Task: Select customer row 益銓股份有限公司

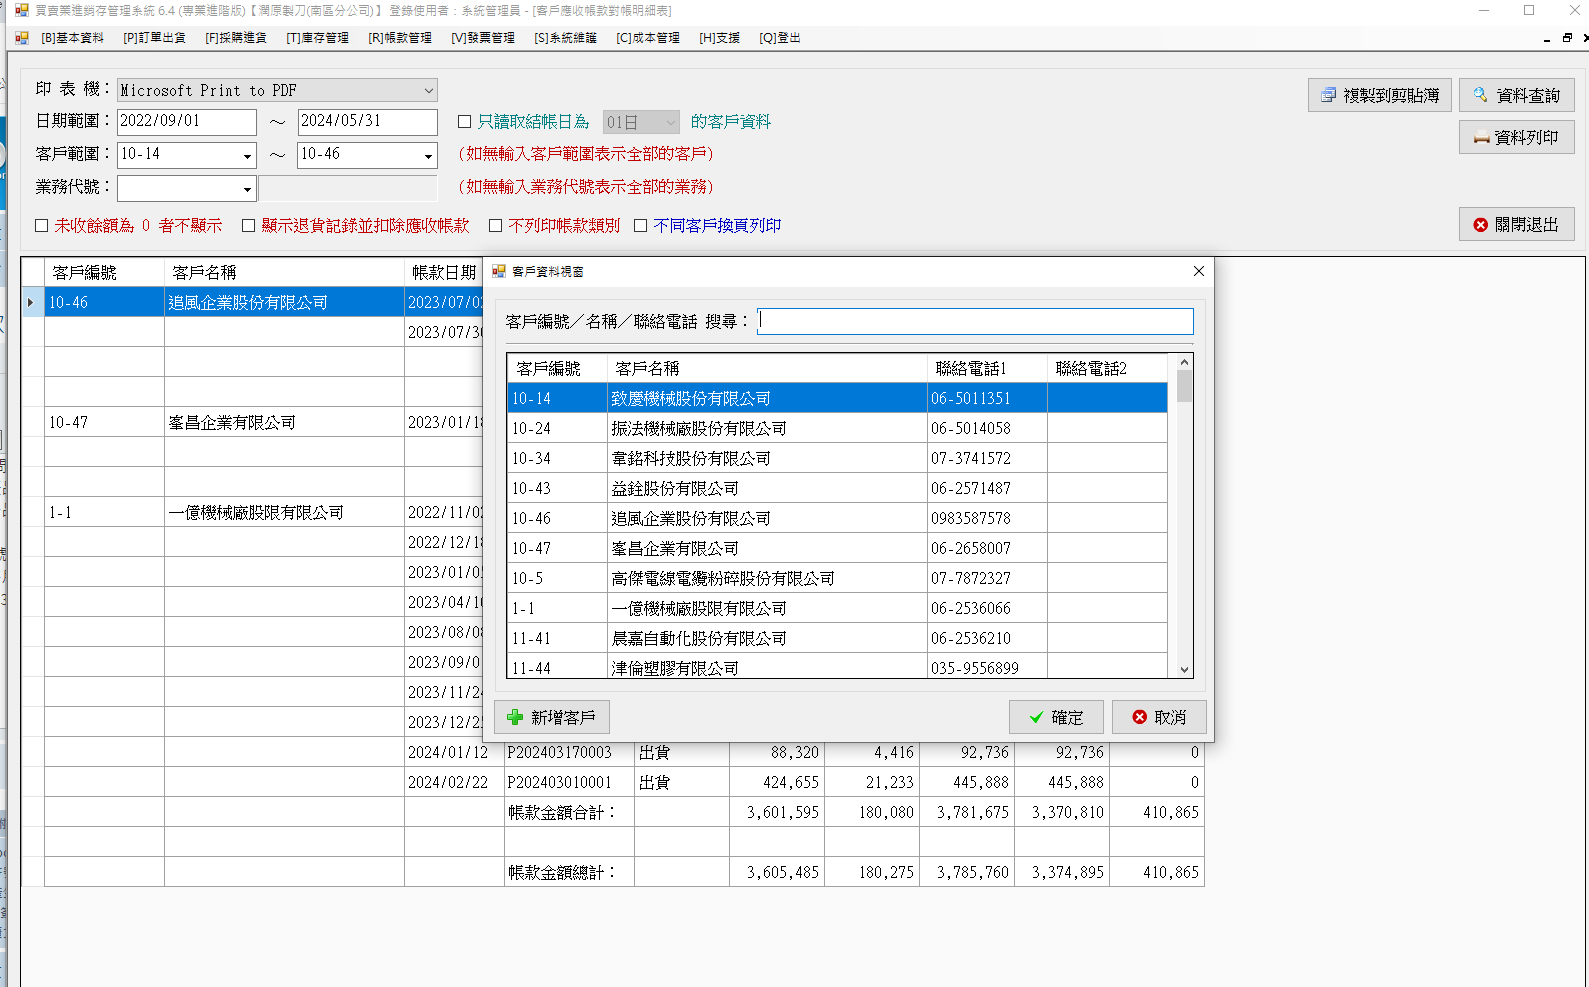Action: (837, 488)
